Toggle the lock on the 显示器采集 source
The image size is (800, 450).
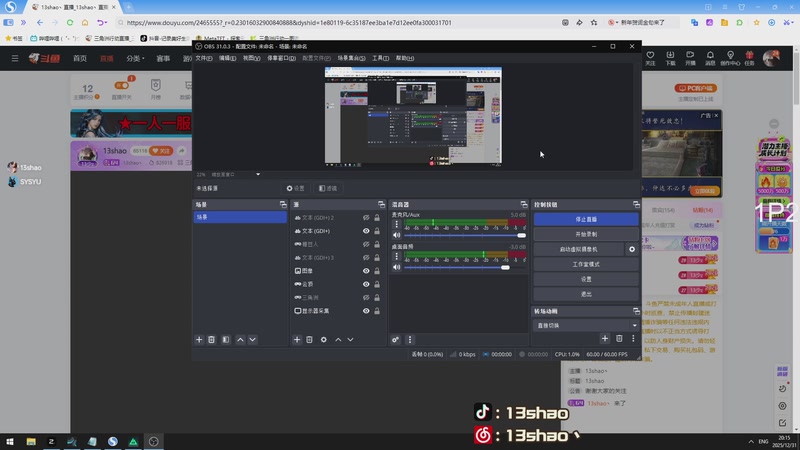click(x=377, y=311)
